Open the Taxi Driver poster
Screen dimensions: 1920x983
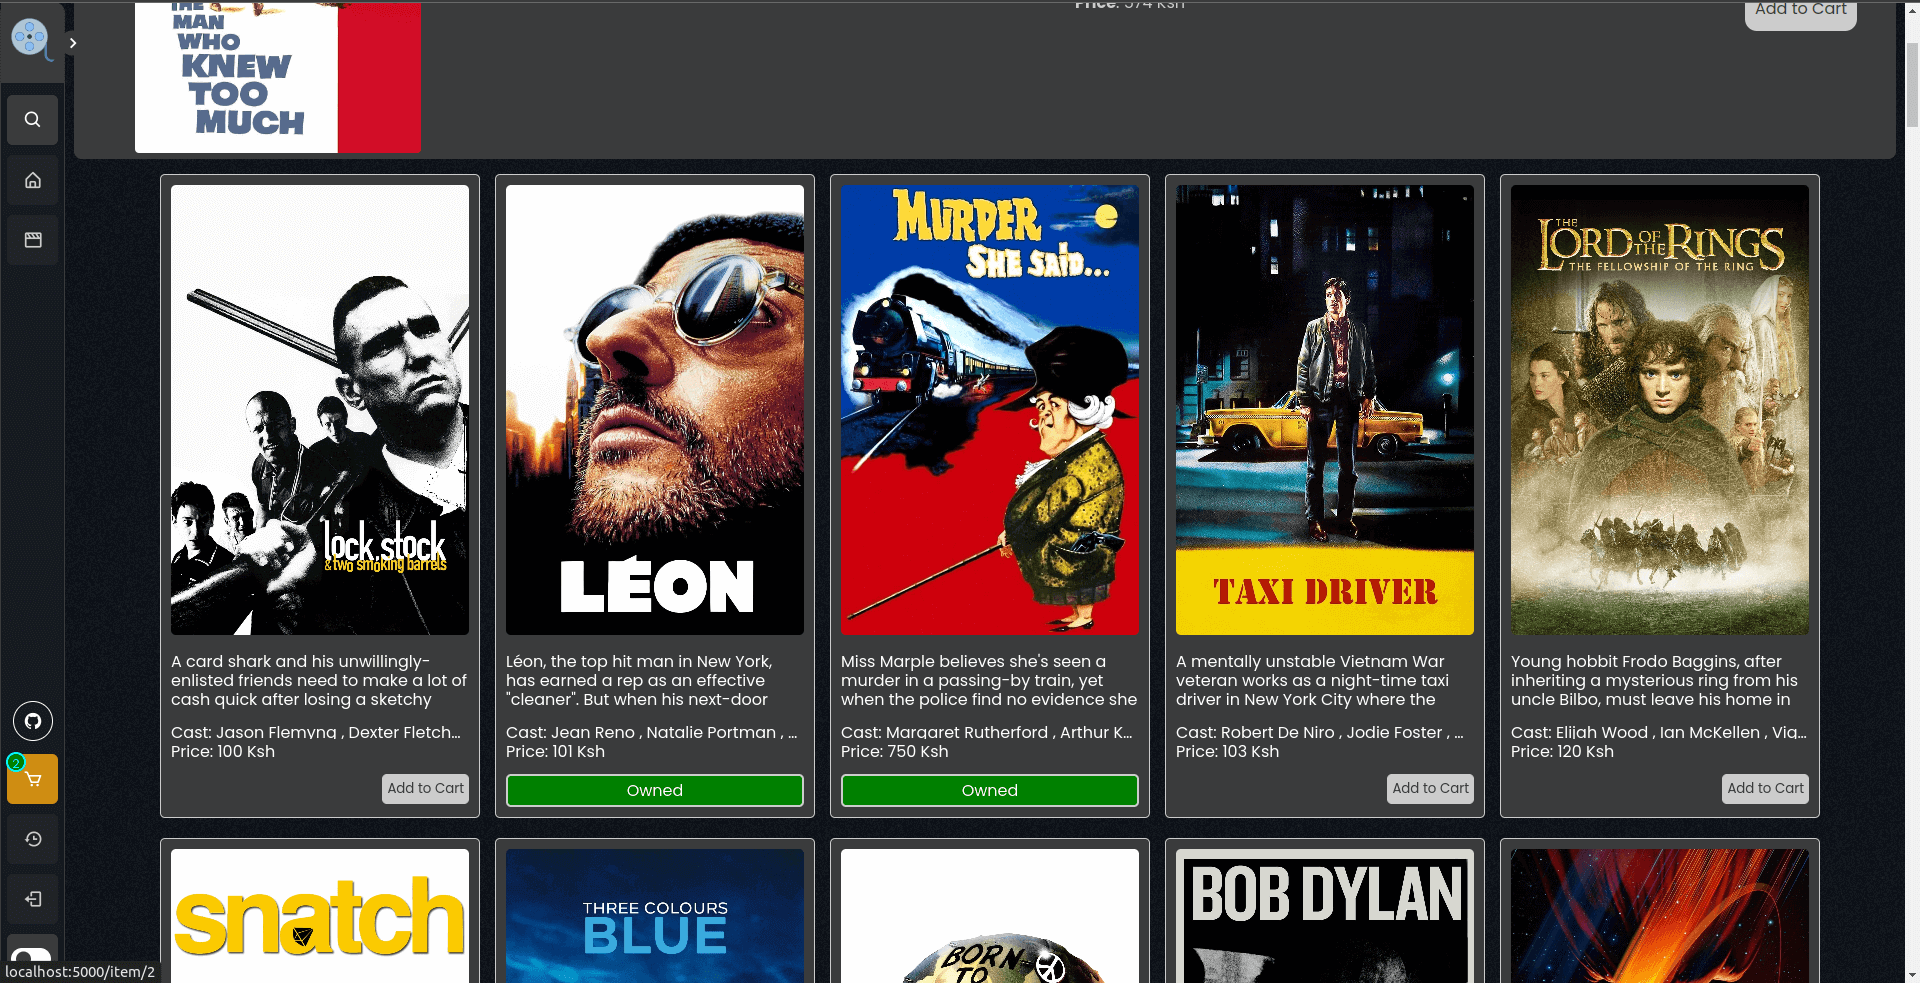pos(1325,410)
